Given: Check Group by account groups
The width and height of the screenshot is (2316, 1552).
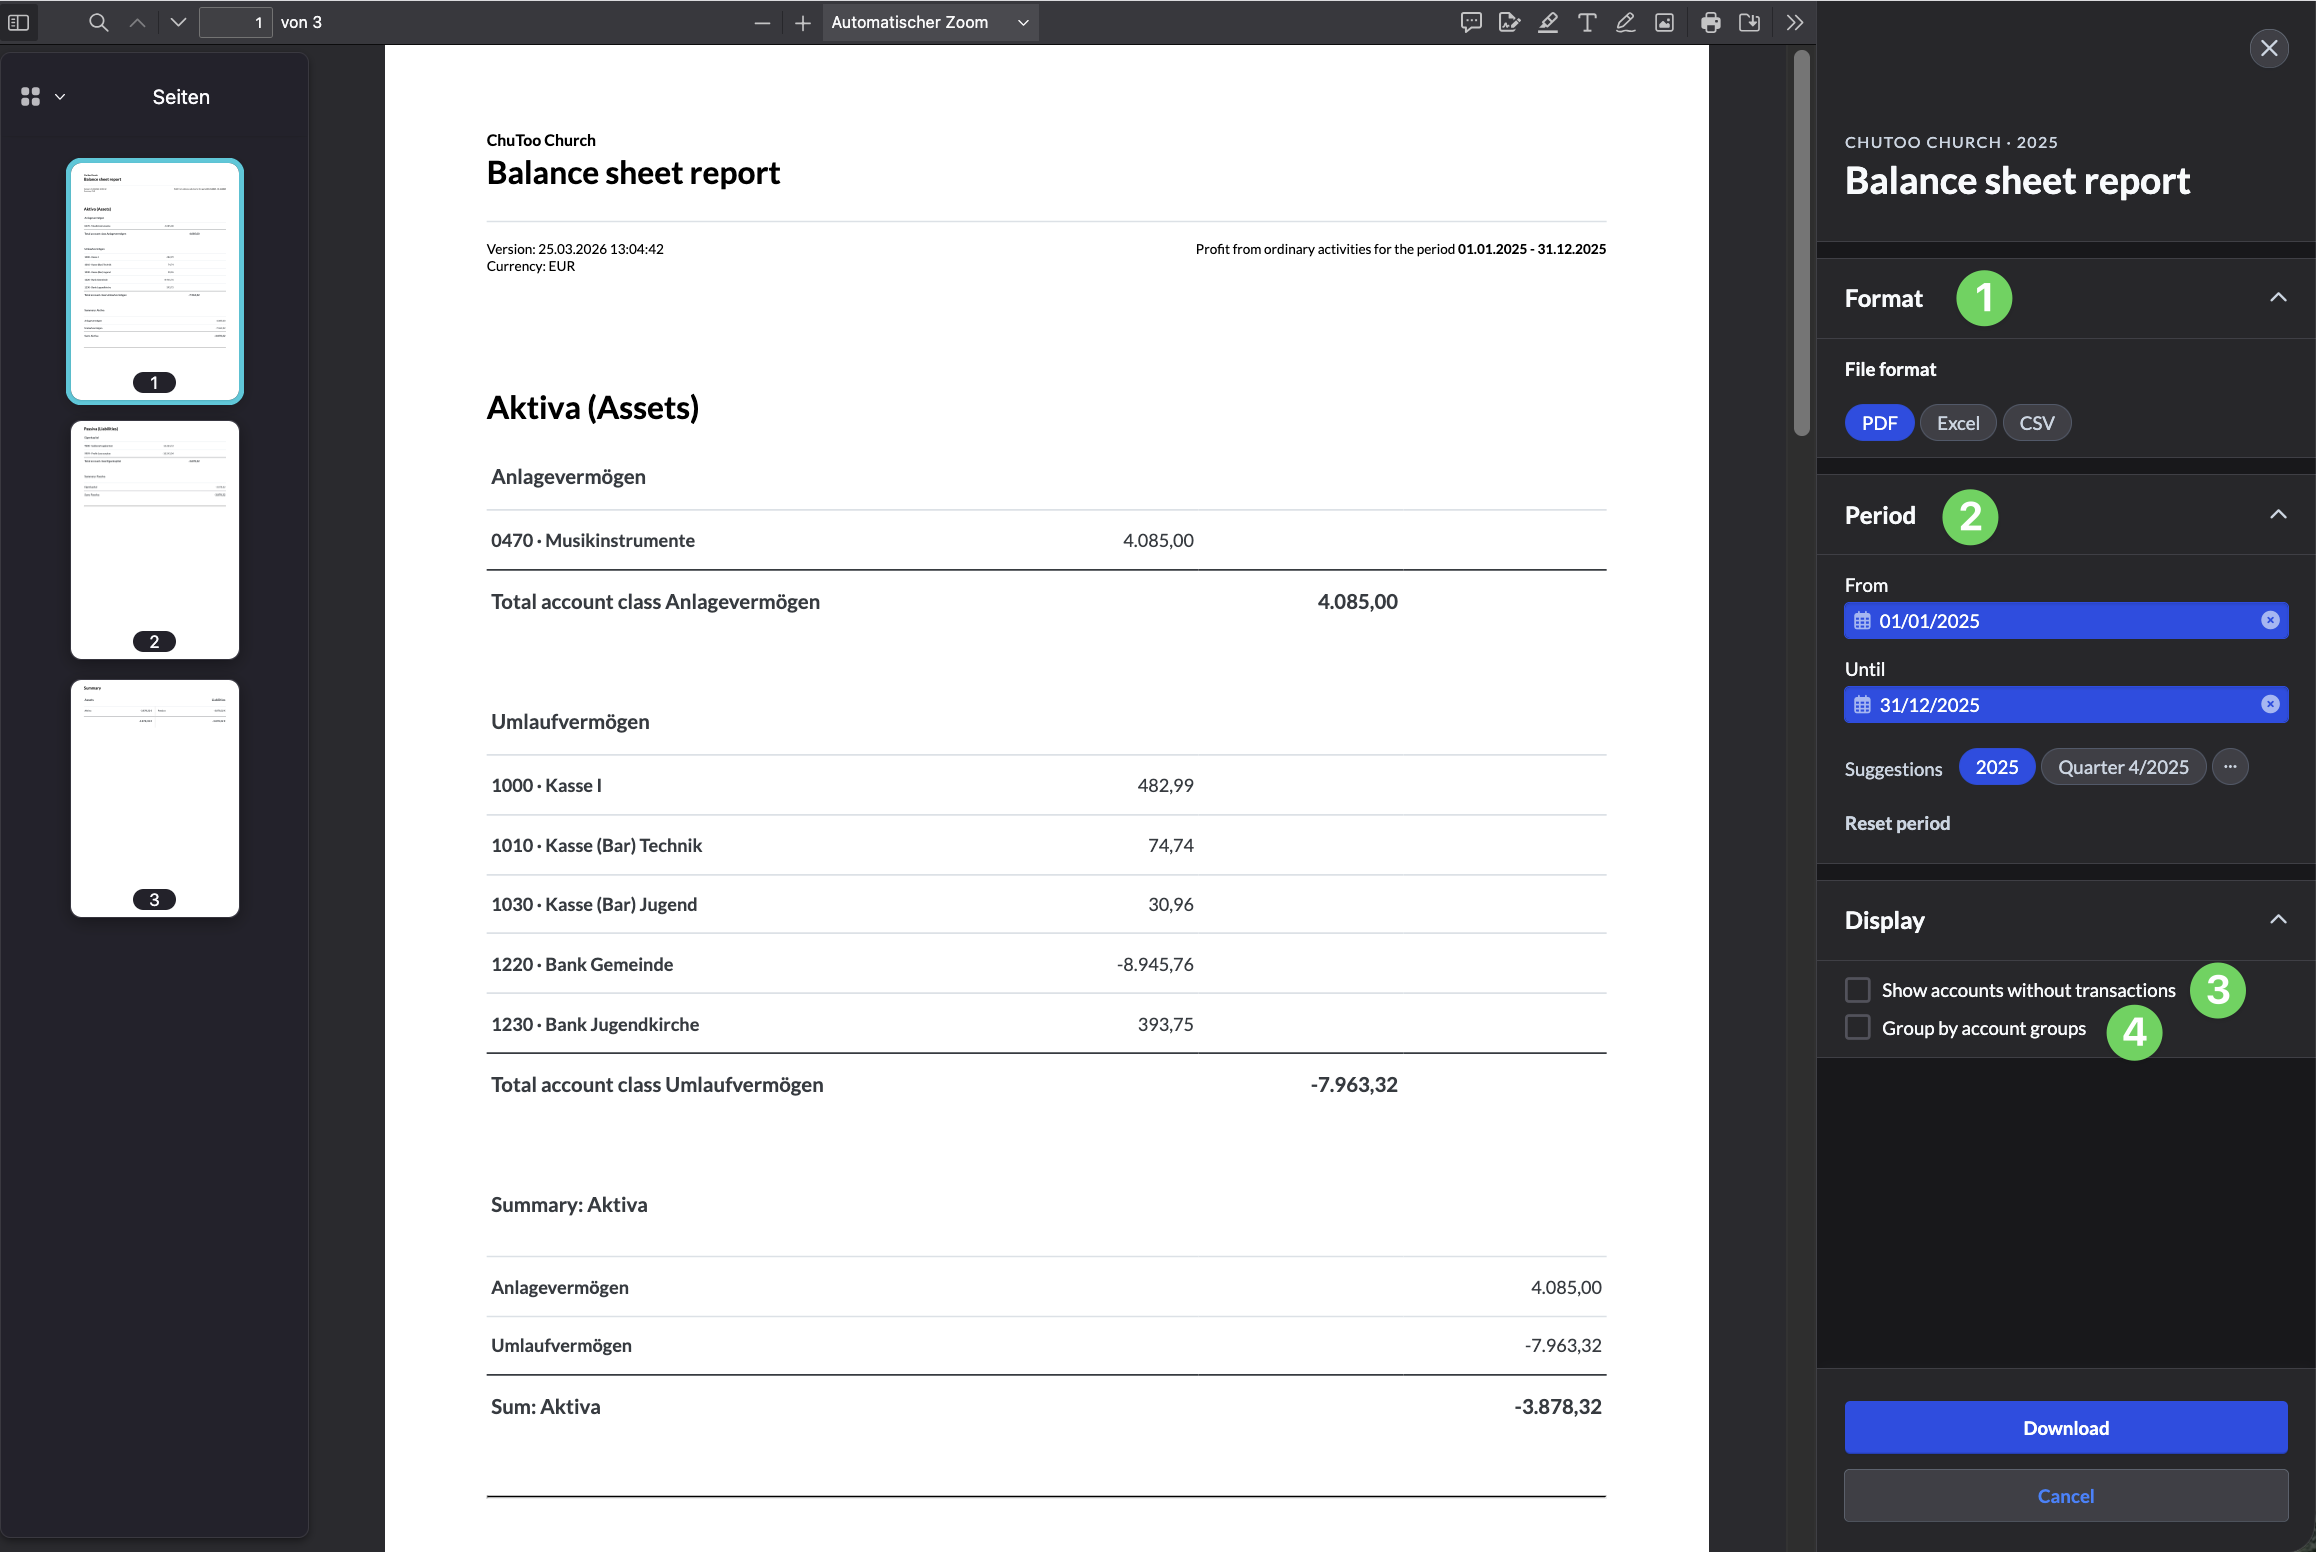Looking at the screenshot, I should [1858, 1028].
